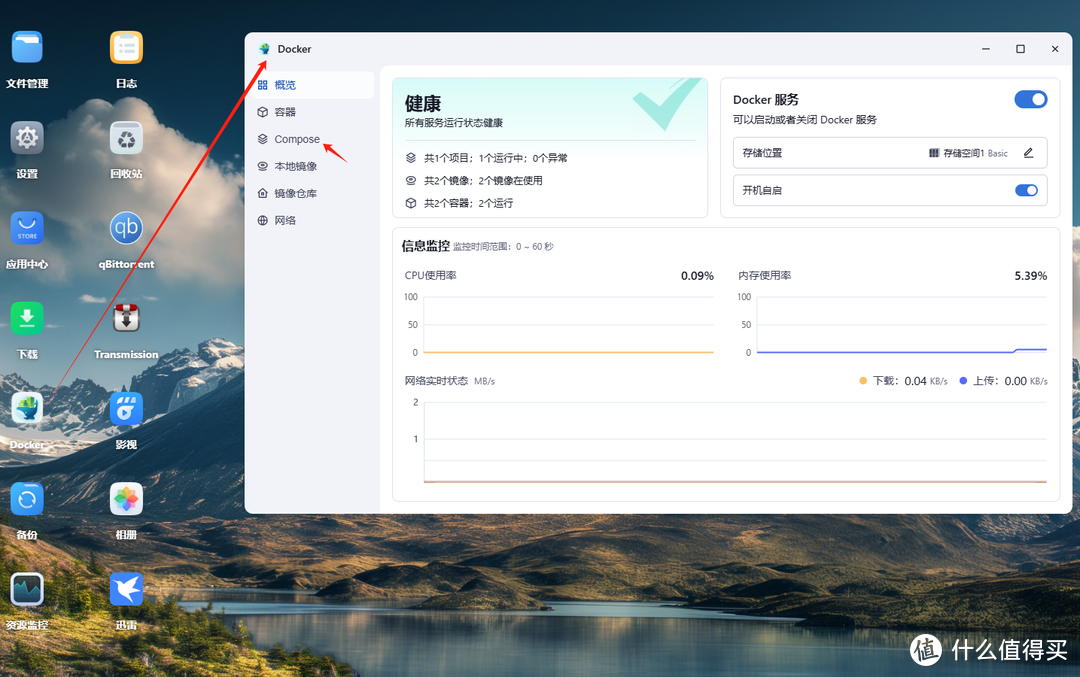This screenshot has width=1080, height=677.
Task: Open the 应用中心 app store
Action: [26, 228]
